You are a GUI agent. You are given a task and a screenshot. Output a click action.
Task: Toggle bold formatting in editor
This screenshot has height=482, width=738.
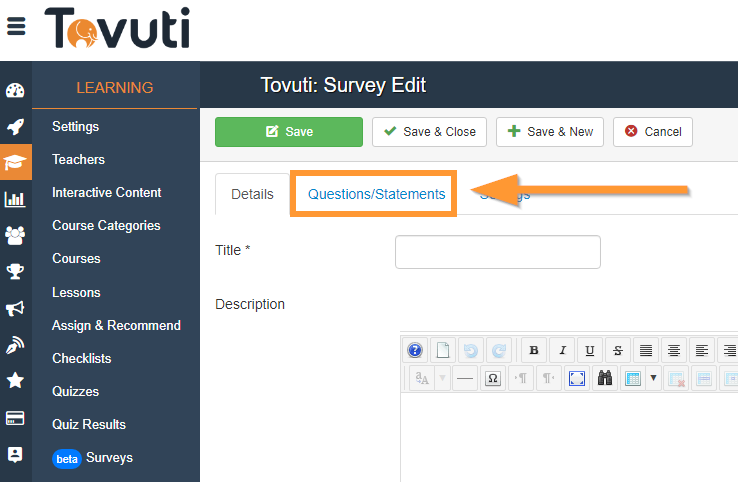coord(534,350)
